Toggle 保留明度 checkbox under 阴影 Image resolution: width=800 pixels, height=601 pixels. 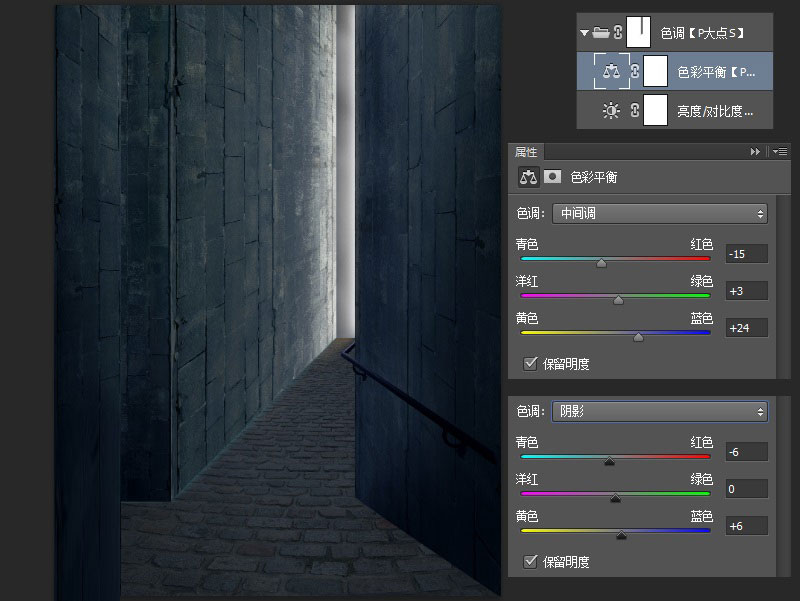[x=531, y=561]
